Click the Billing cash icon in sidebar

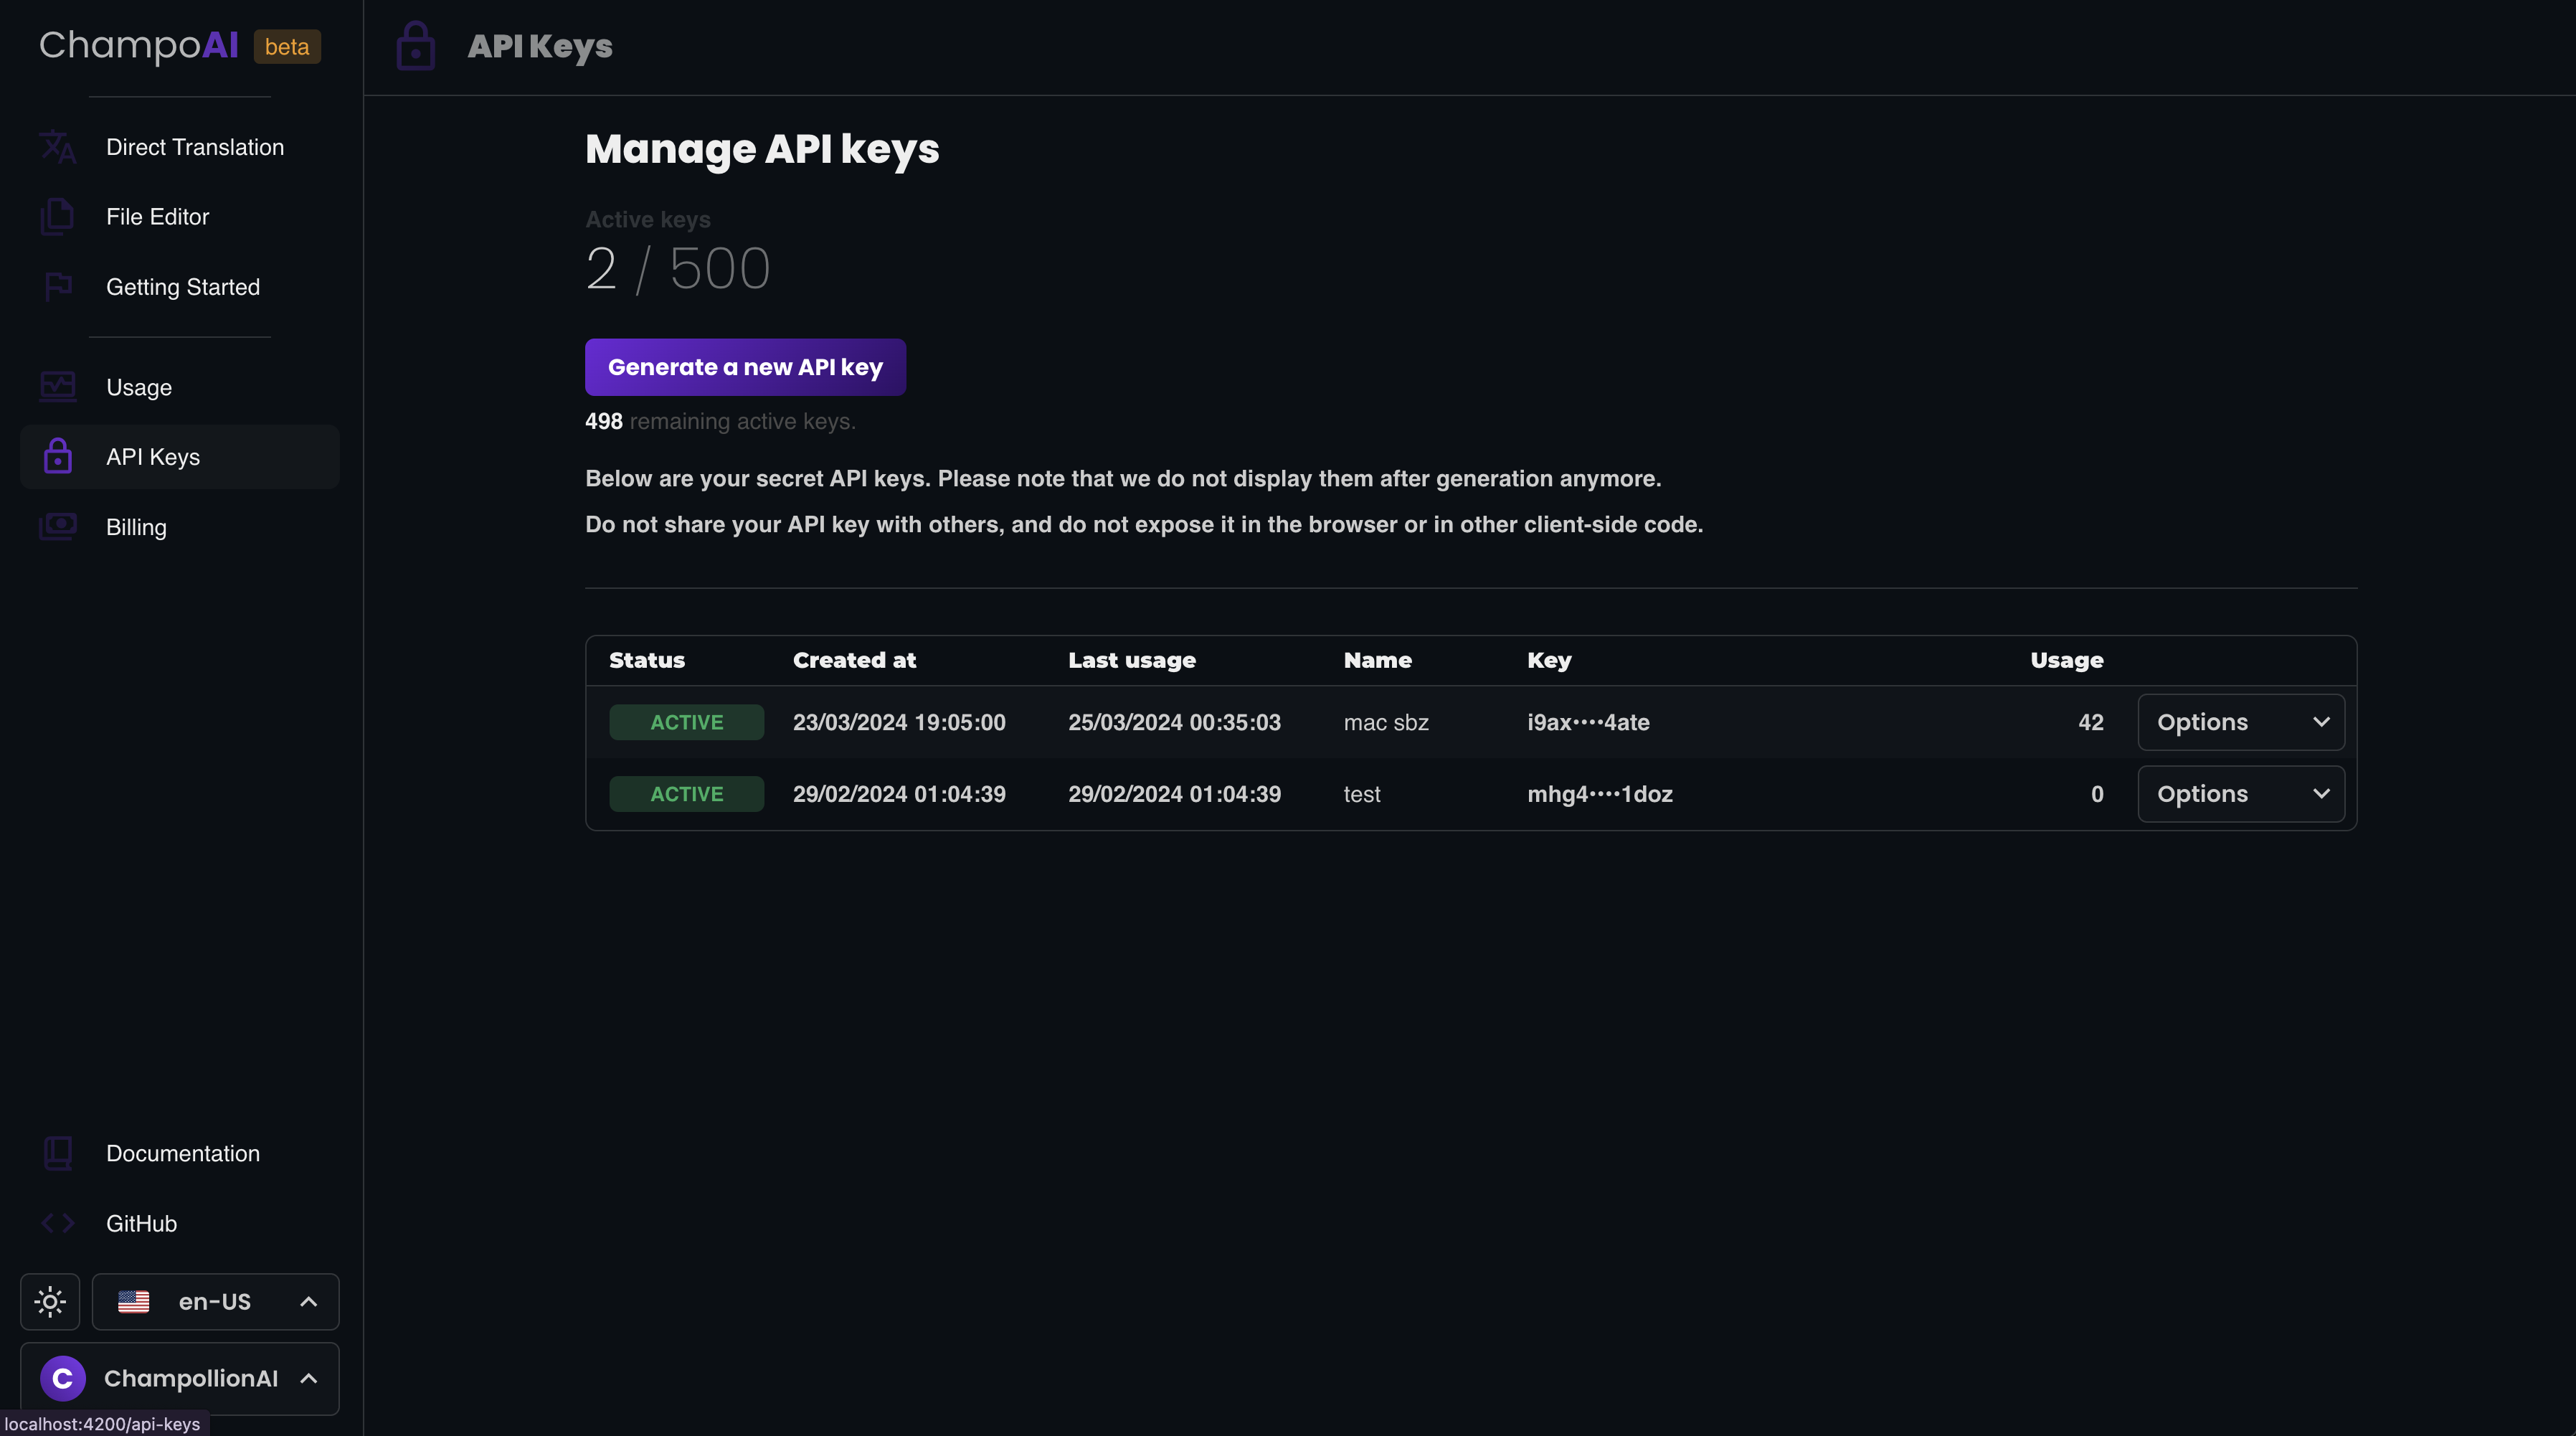point(58,527)
